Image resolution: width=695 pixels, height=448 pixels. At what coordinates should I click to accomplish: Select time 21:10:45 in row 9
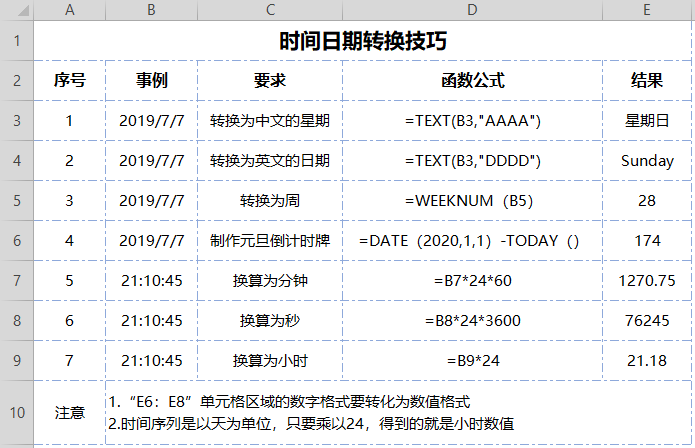click(151, 360)
